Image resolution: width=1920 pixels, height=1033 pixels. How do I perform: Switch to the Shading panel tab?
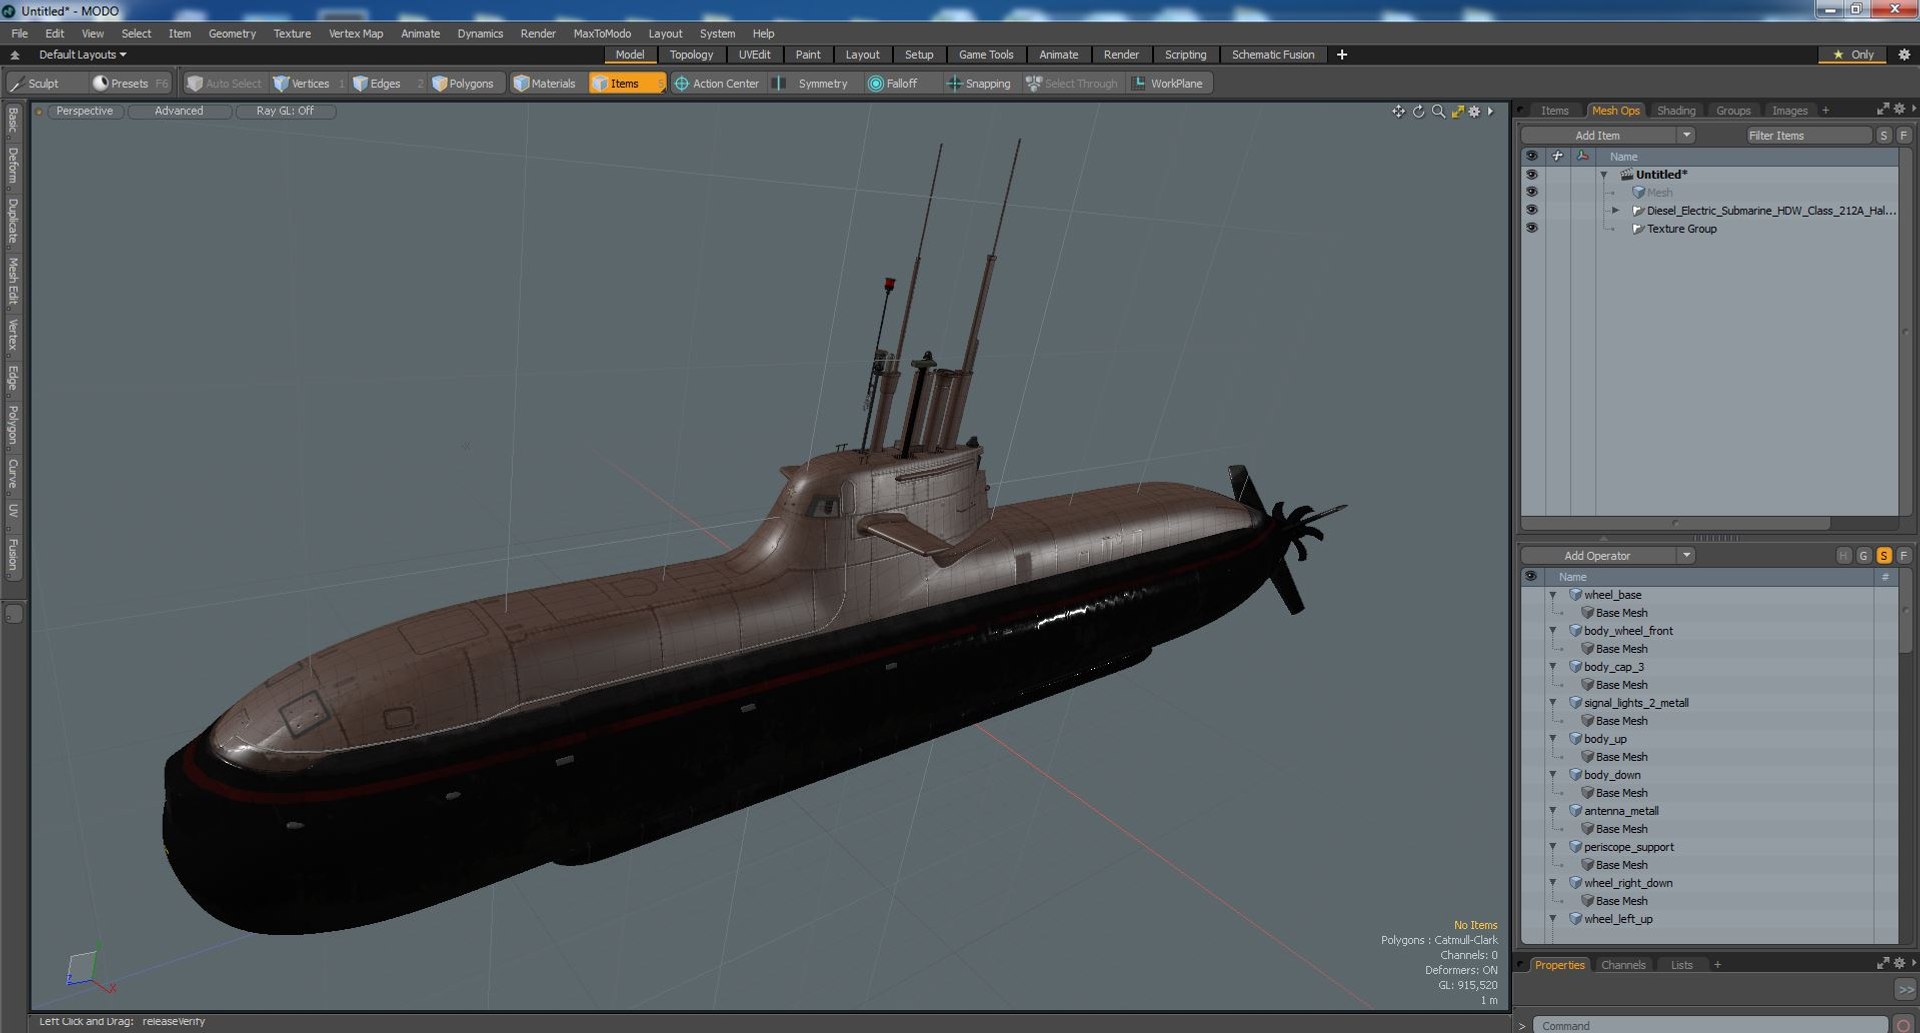click(1676, 110)
